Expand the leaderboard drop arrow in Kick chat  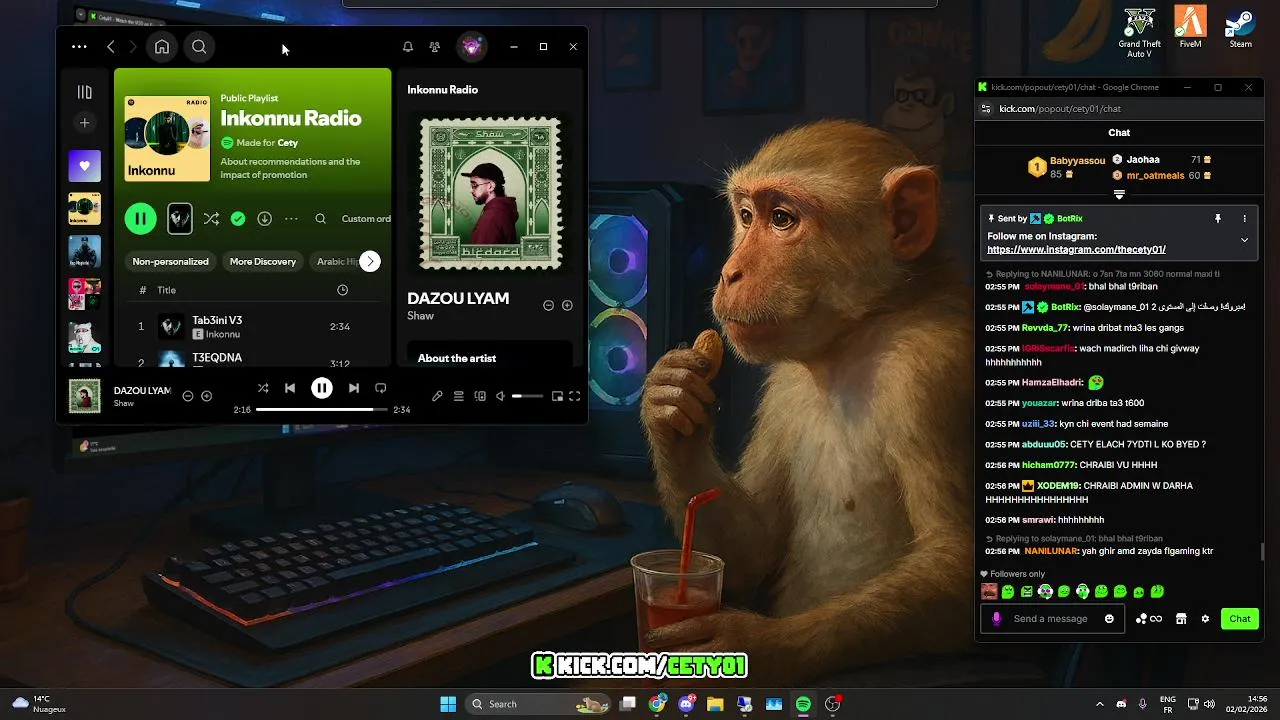1119,195
